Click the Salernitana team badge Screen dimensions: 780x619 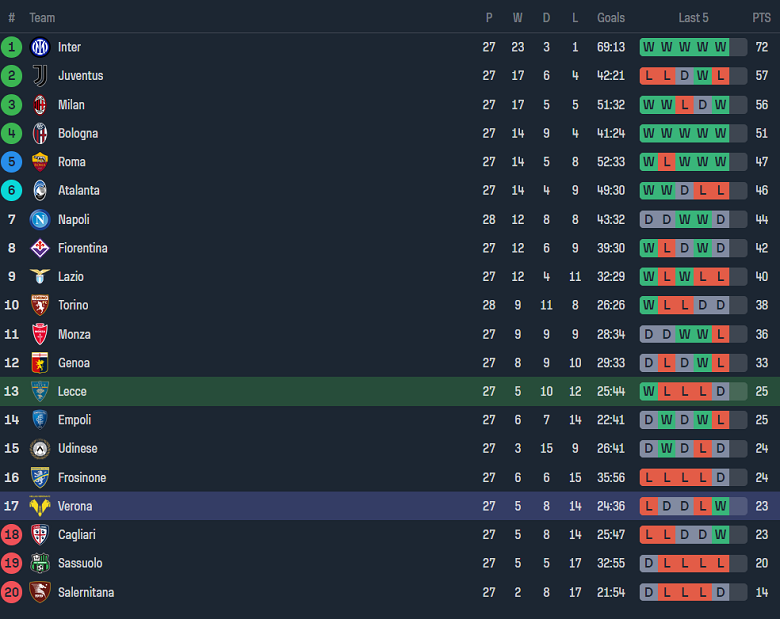(40, 592)
